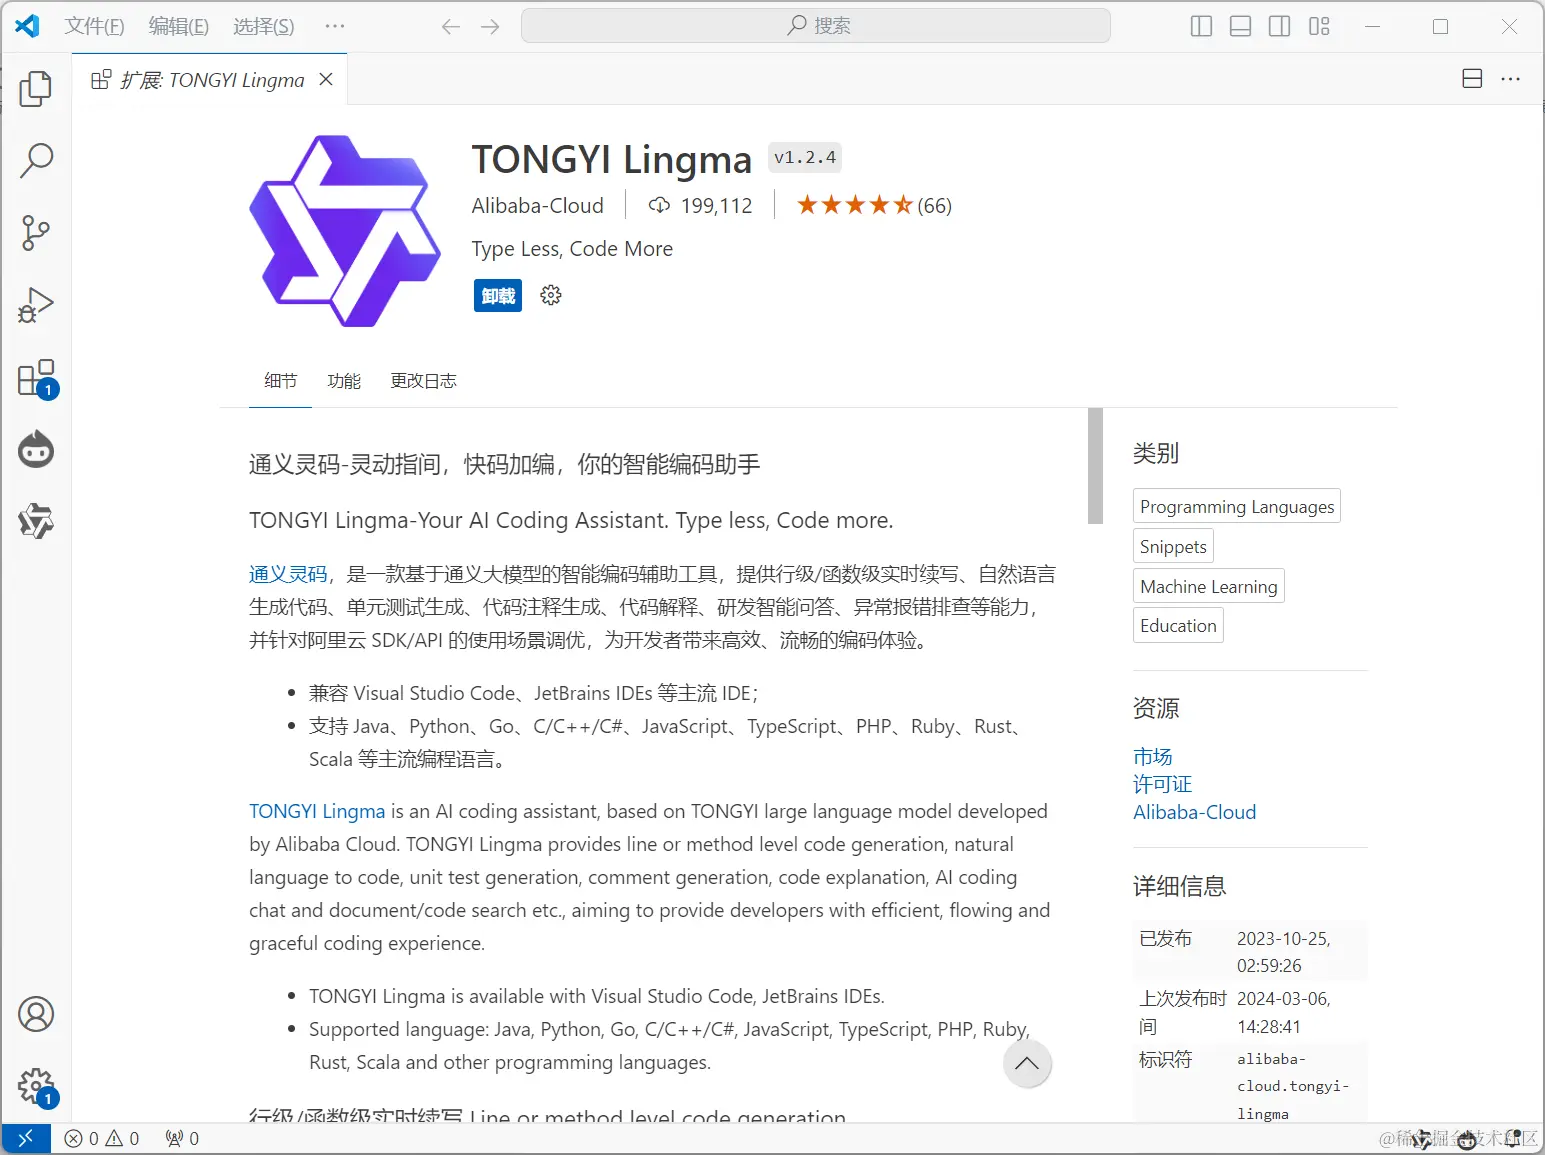This screenshot has width=1545, height=1155.
Task: Open the Extensions view with badge
Action: point(36,378)
